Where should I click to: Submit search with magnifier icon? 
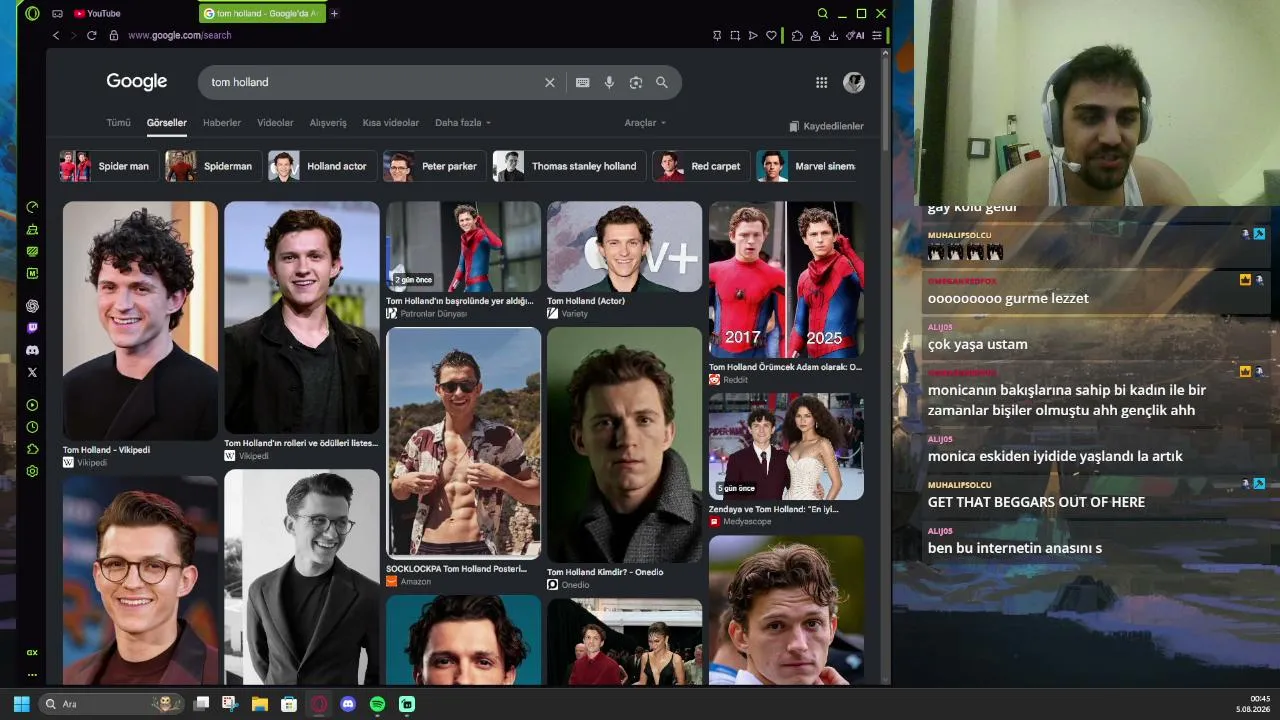coord(662,82)
